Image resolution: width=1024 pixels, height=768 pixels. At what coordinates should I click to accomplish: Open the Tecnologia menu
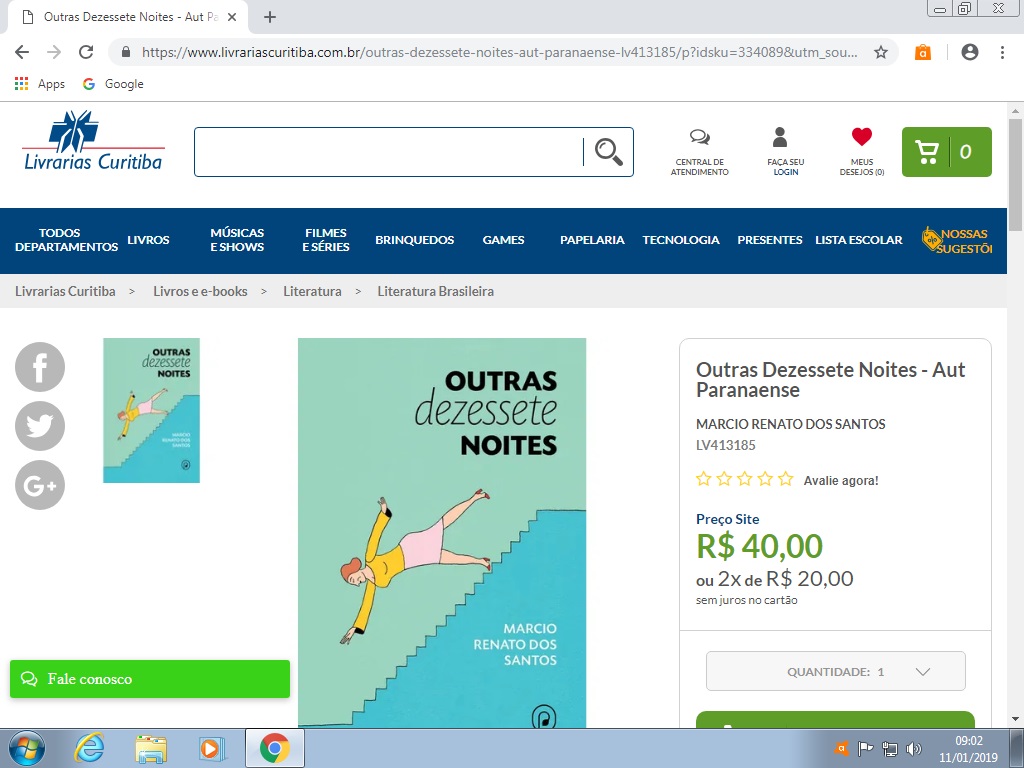[681, 240]
